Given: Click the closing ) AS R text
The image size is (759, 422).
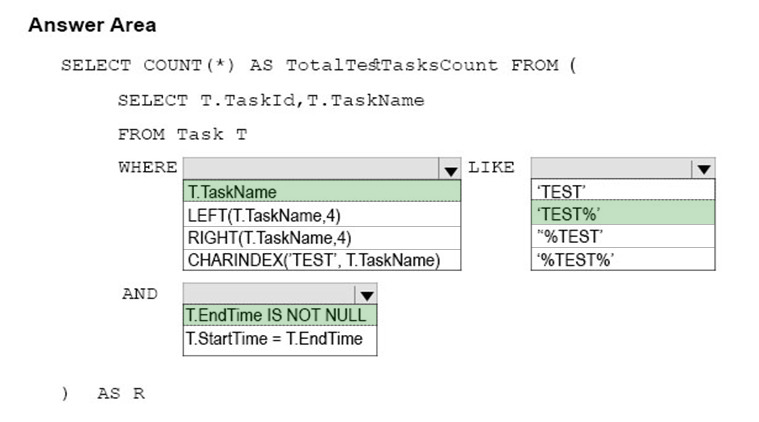Looking at the screenshot, I should 103,393.
